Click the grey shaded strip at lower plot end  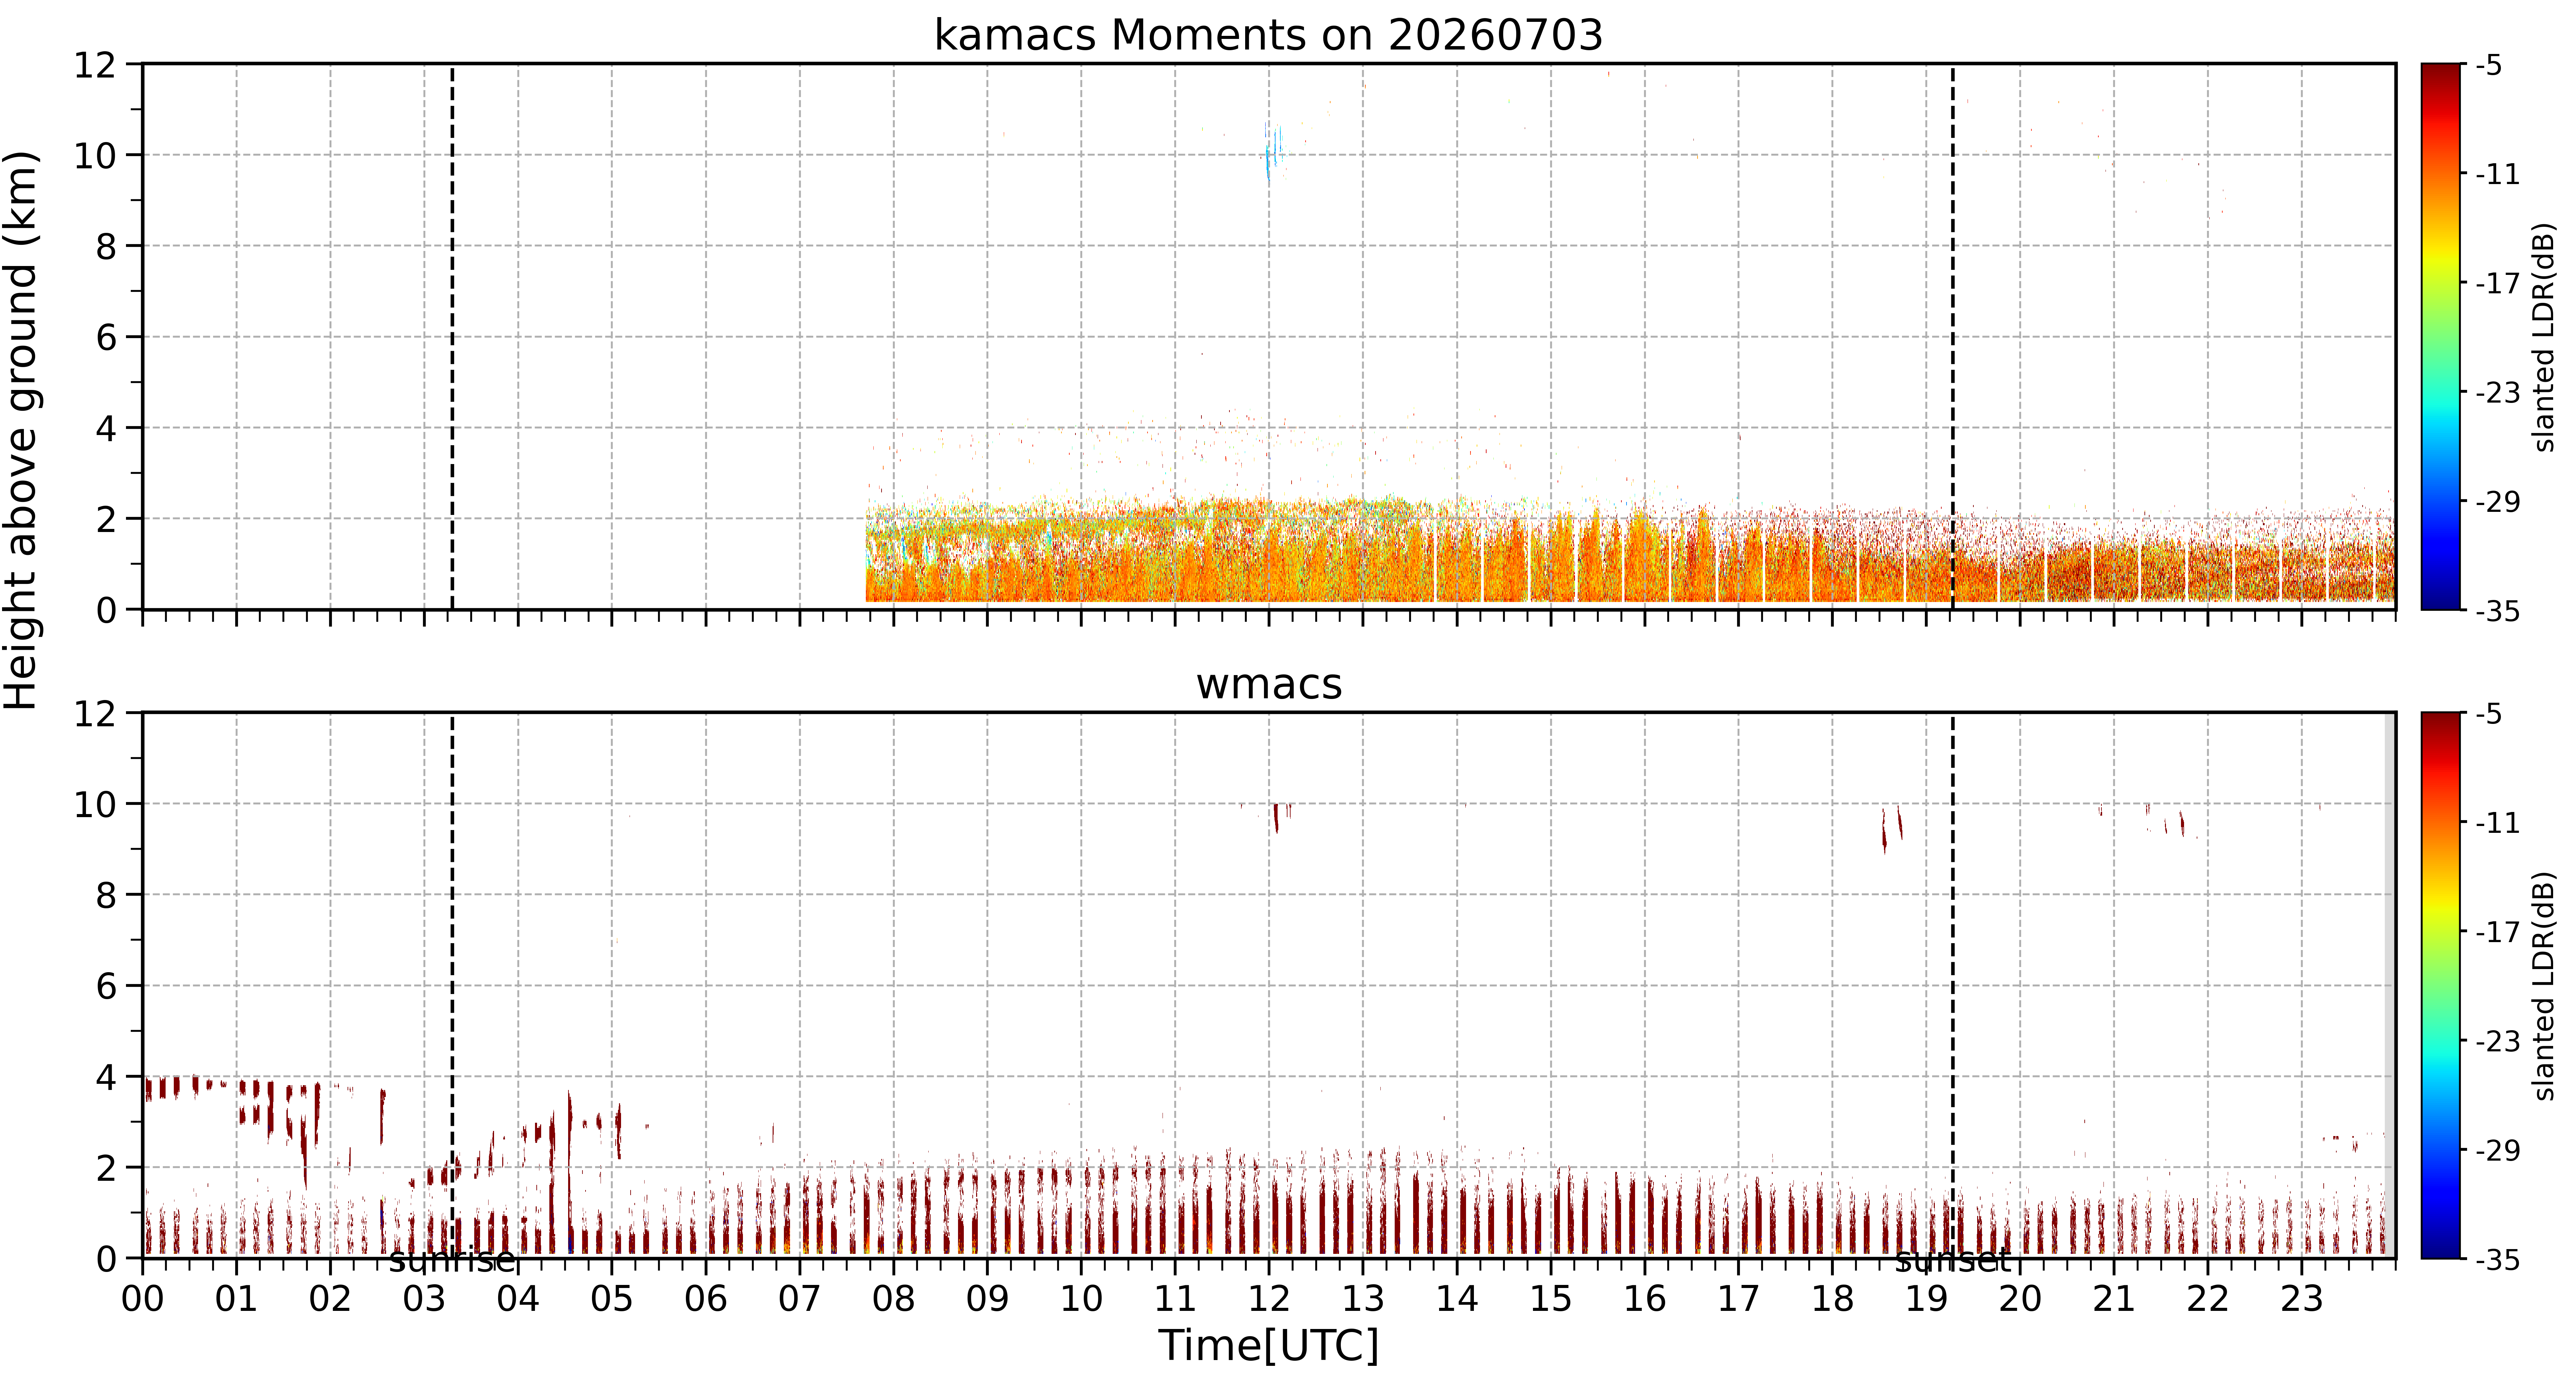coord(2390,985)
